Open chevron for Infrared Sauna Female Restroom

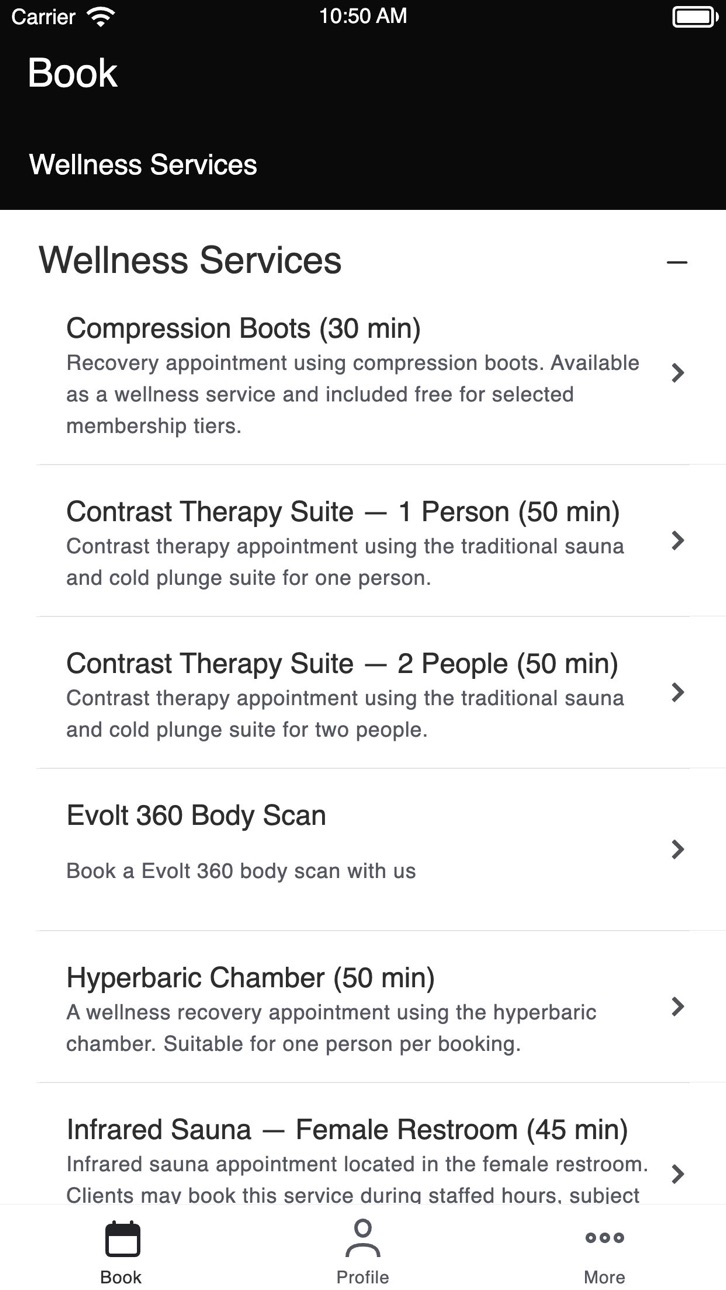(678, 1174)
